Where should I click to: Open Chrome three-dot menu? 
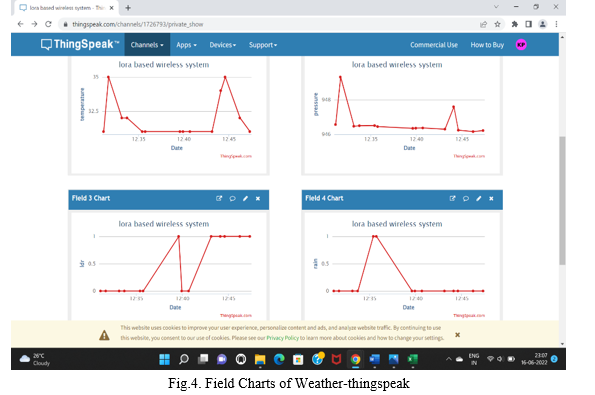(556, 24)
